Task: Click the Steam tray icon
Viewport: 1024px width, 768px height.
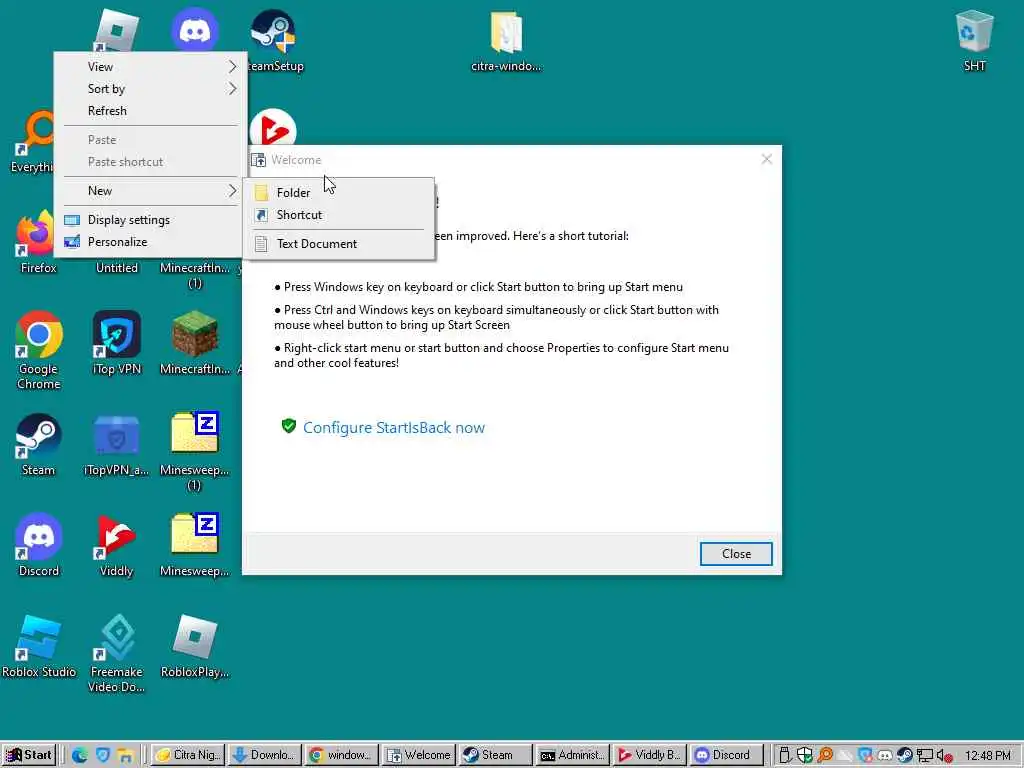Action: click(904, 756)
